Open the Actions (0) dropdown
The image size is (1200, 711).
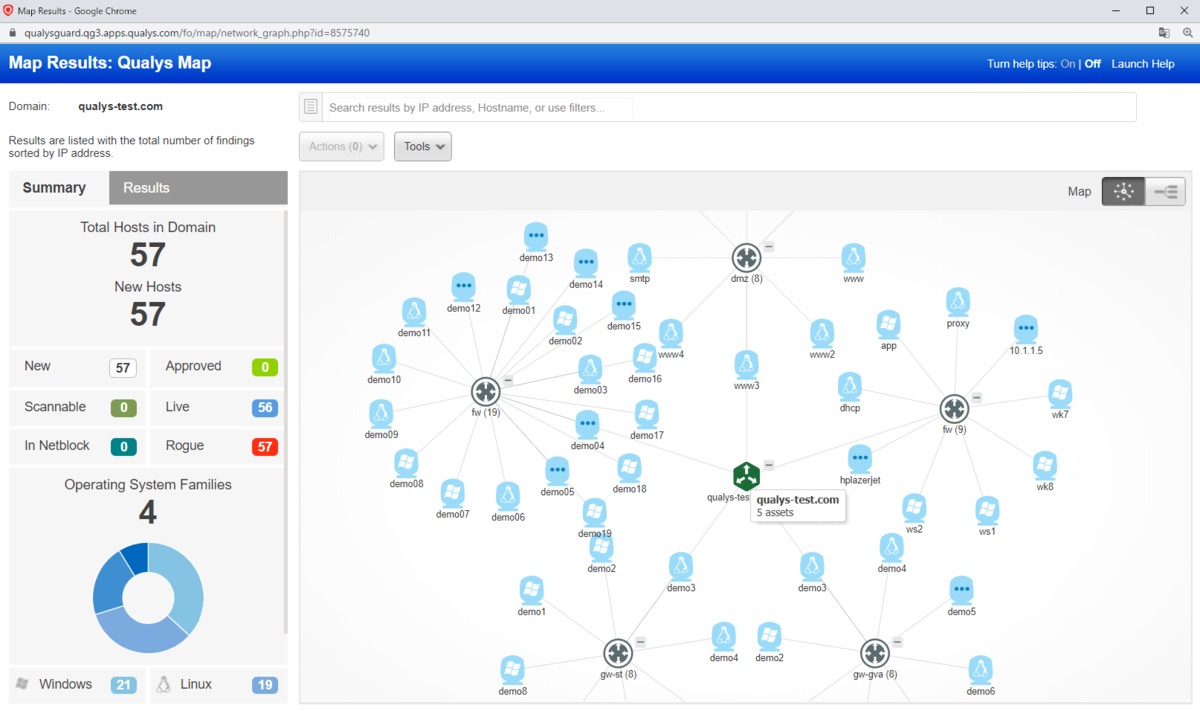point(341,147)
